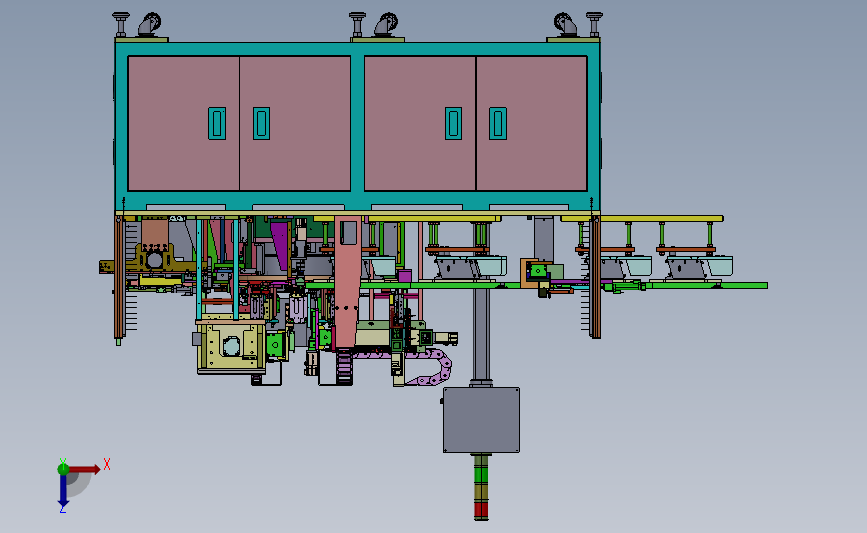
Task: Click the red X axis arrow of the triad
Action: click(x=84, y=469)
